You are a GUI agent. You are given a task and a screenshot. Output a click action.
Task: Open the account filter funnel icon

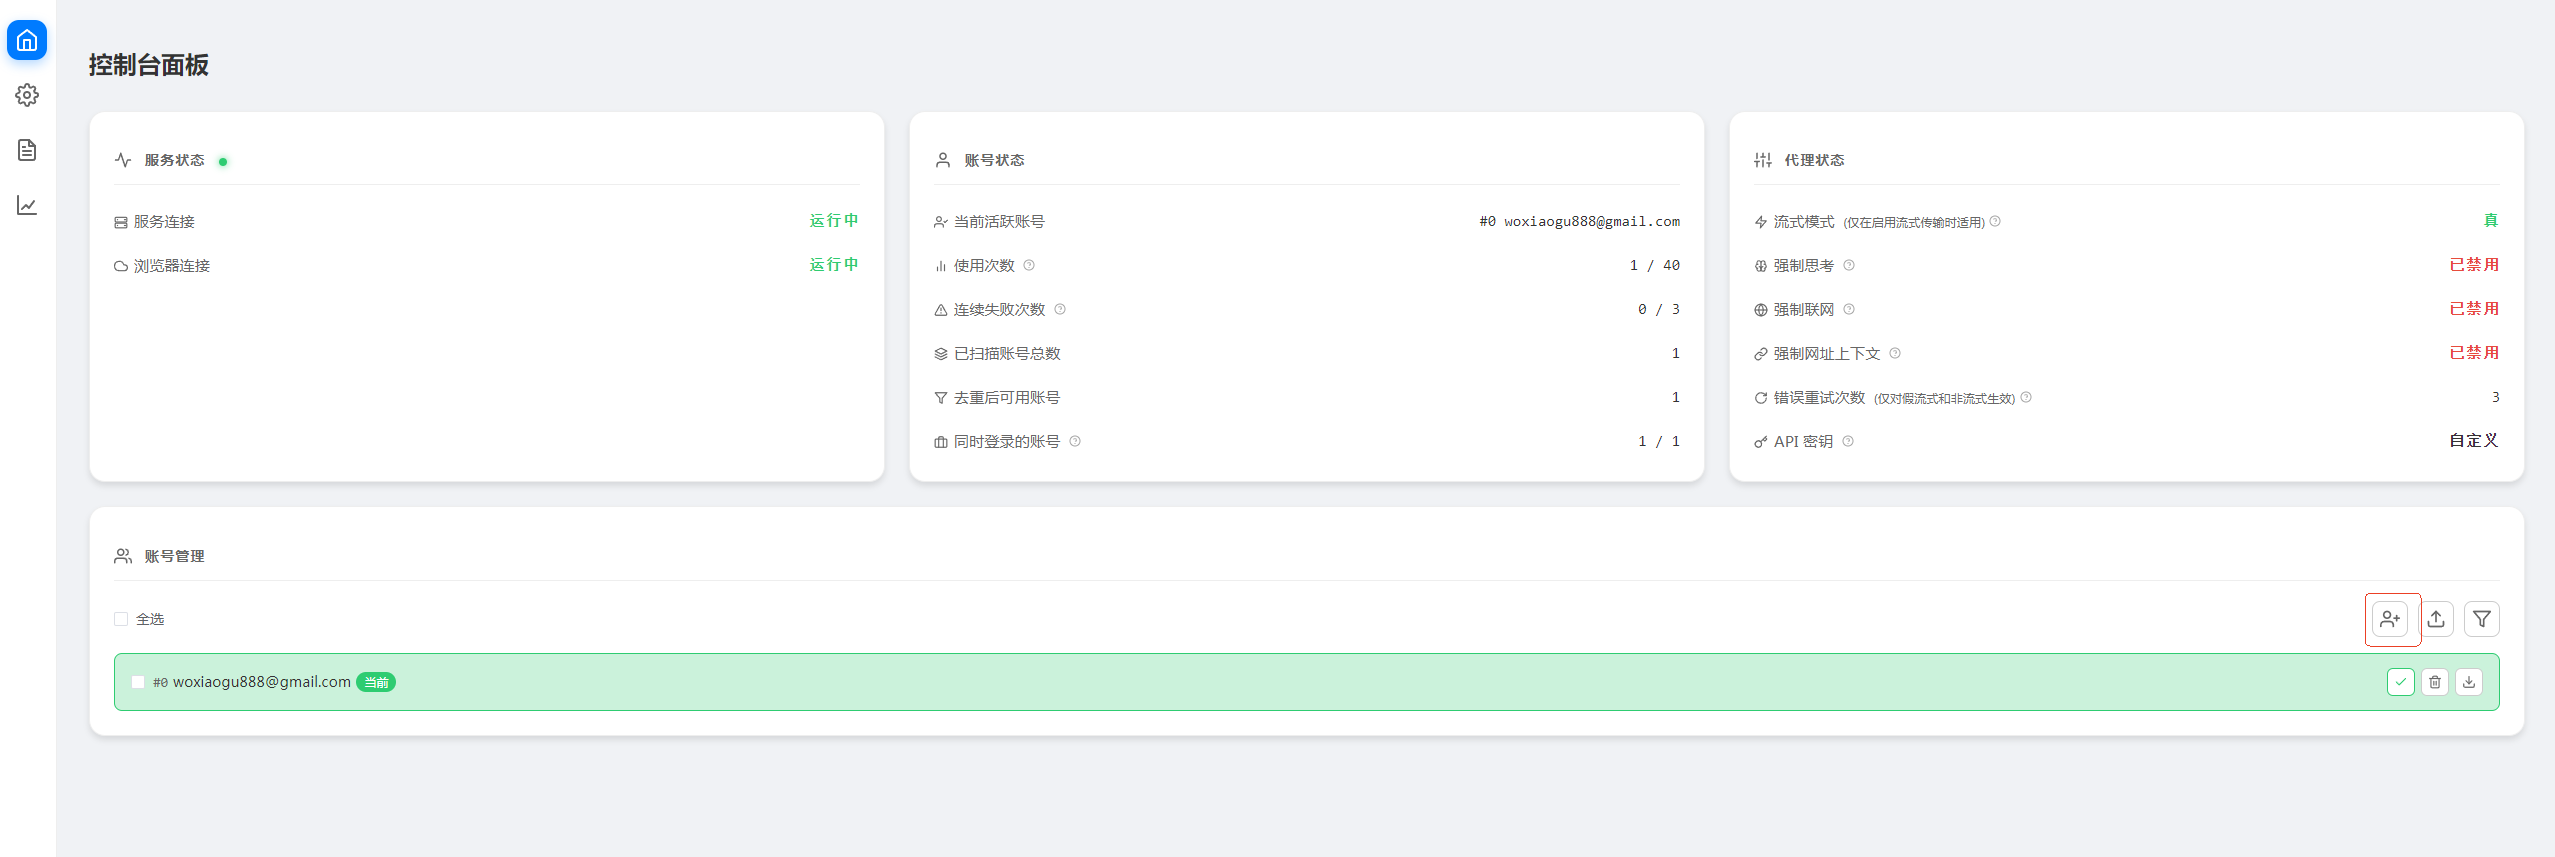pos(2481,619)
